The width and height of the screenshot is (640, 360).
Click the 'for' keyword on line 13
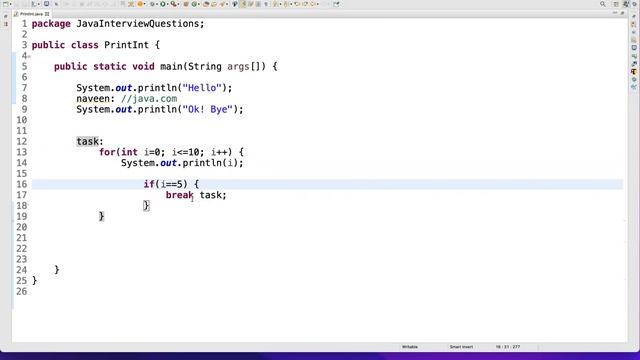pos(107,152)
